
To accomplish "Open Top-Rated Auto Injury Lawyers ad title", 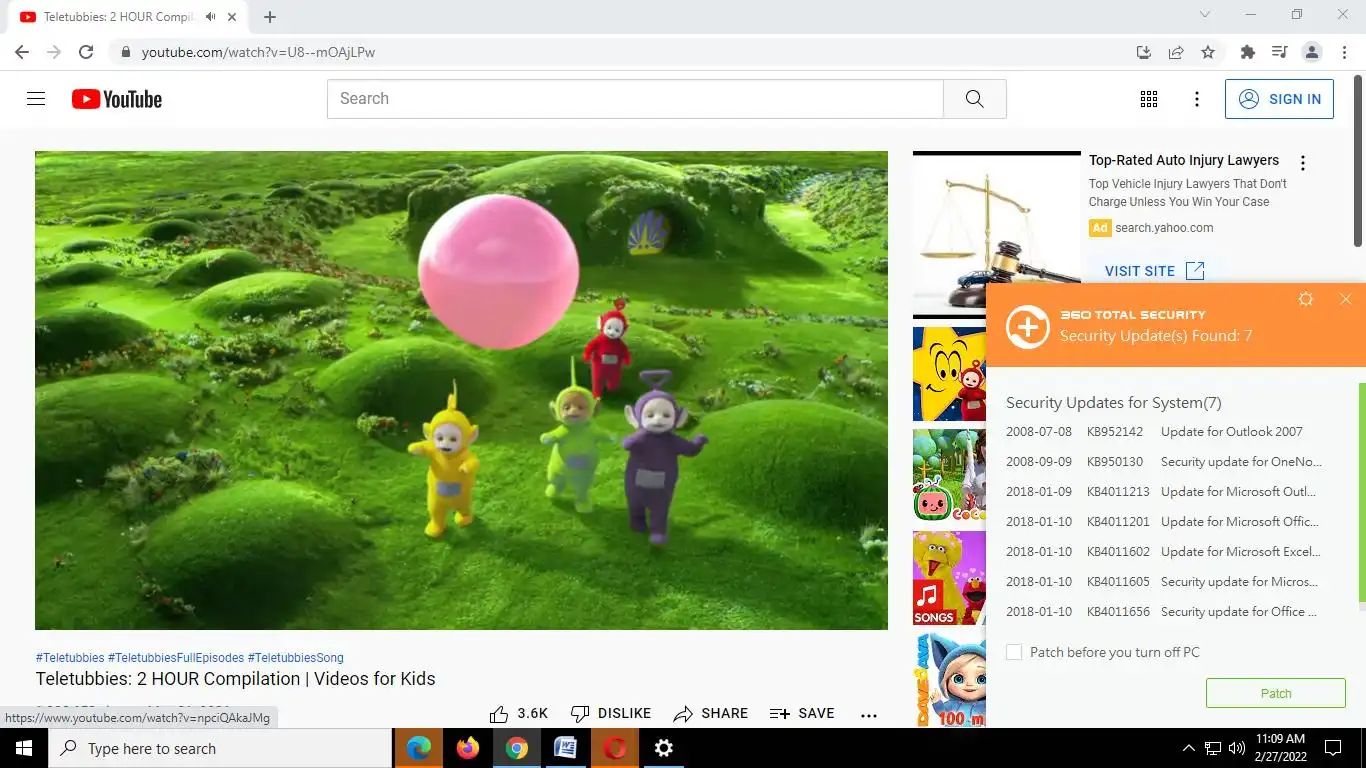I will coord(1184,160).
